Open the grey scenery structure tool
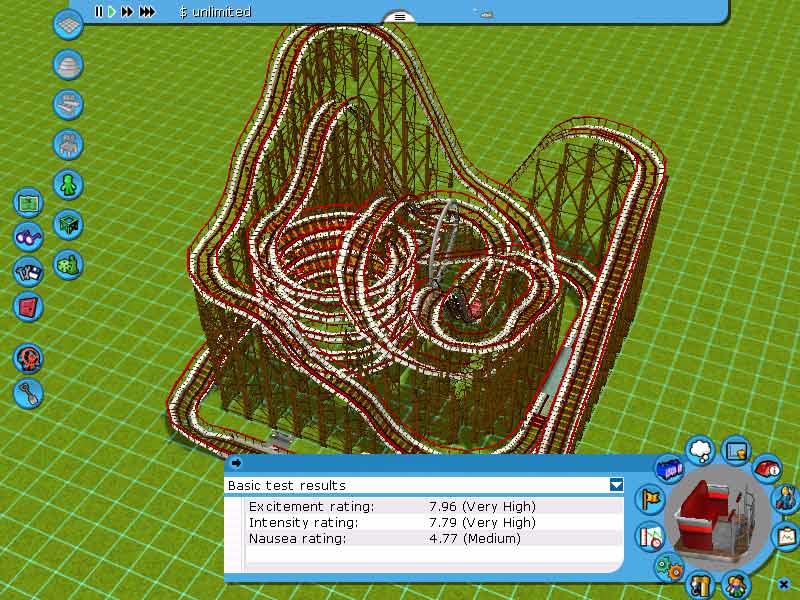 (68, 144)
